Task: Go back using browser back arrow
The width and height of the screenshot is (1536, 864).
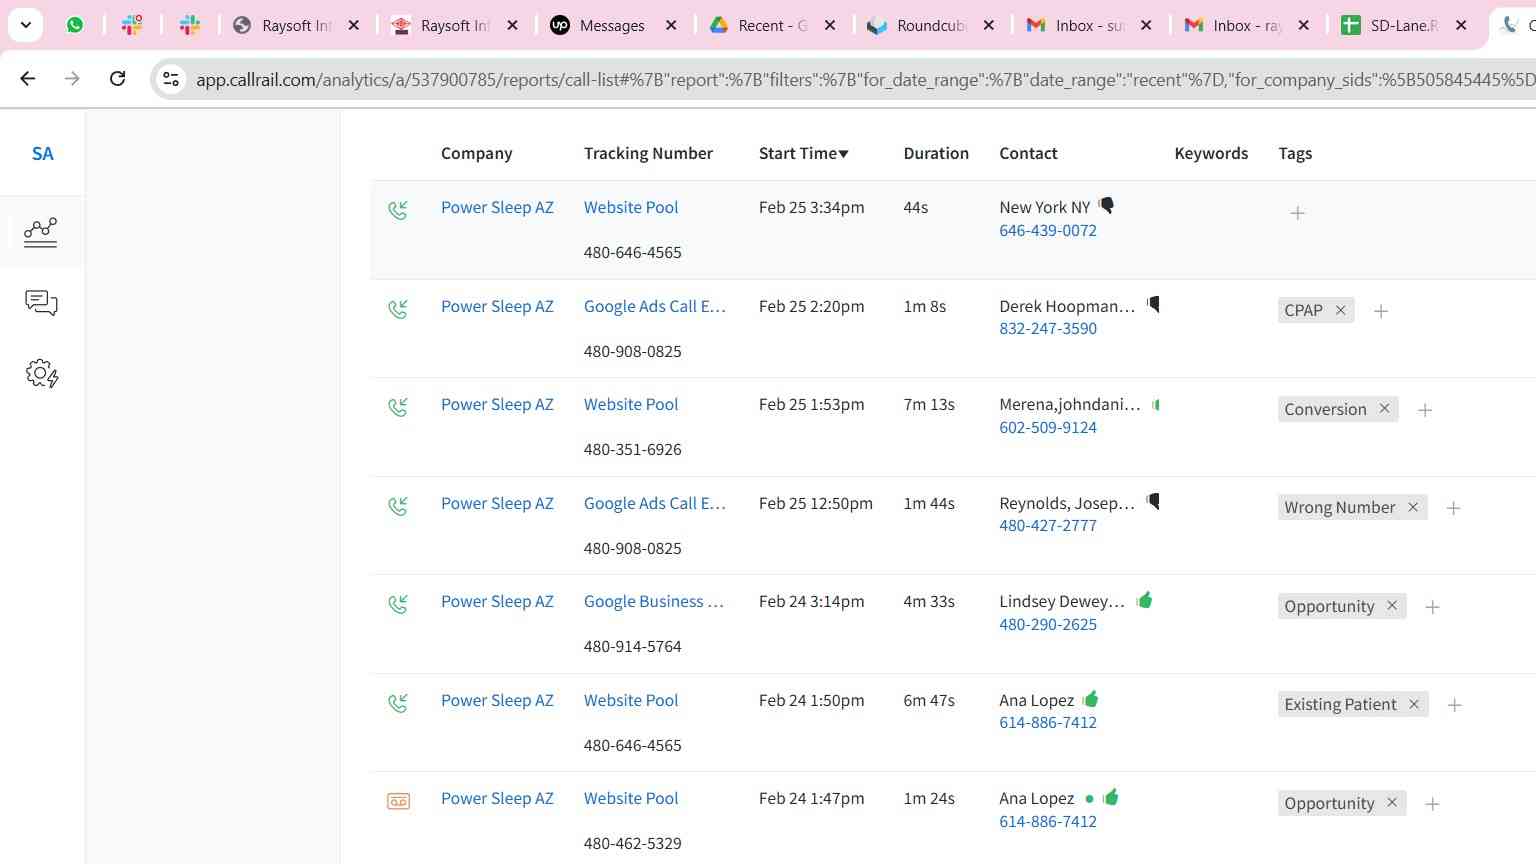Action: point(28,78)
